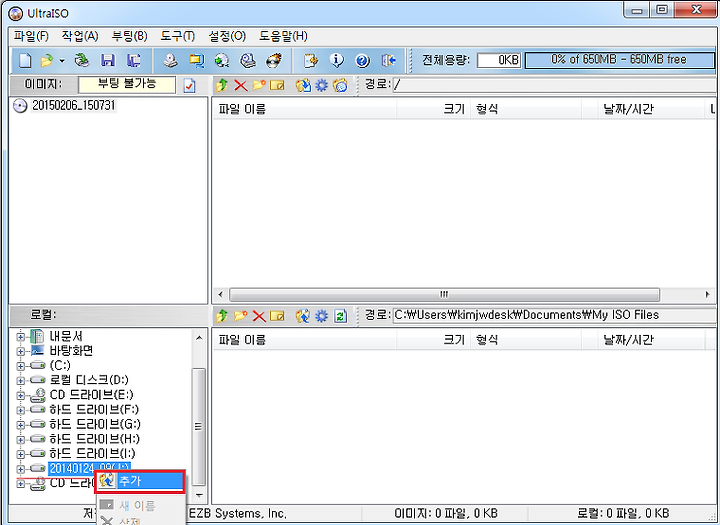Expand the 로컬 디스크(D:) node
720x525 pixels.
[20, 381]
